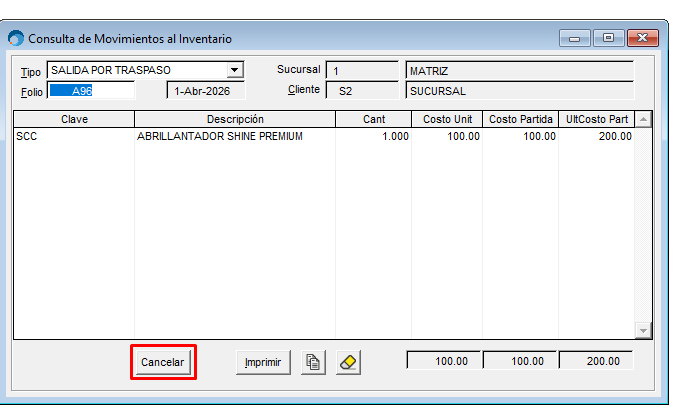
Task: Click the Sucursal number field
Action: 362,71
